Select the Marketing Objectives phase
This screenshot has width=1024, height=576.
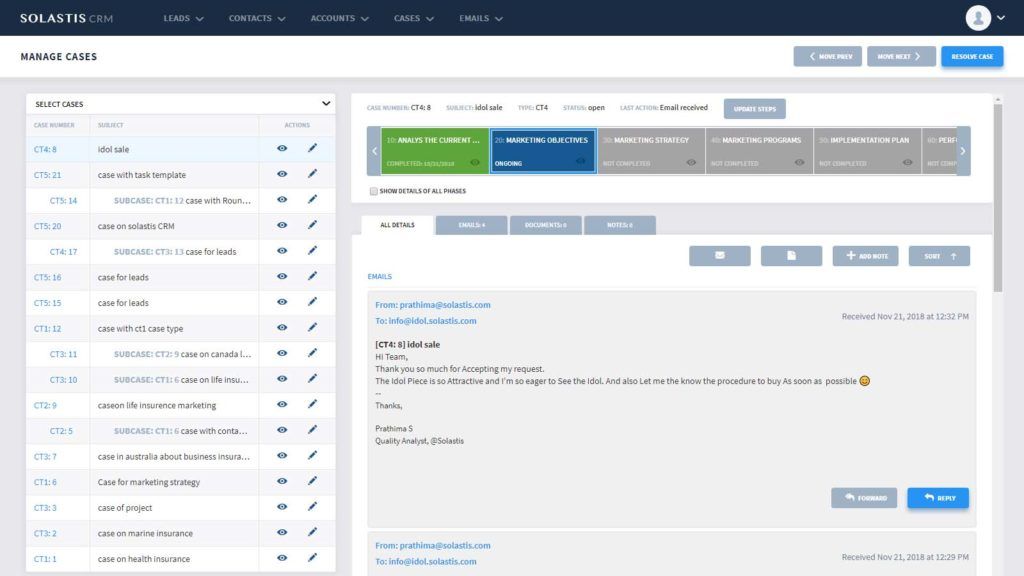543,151
